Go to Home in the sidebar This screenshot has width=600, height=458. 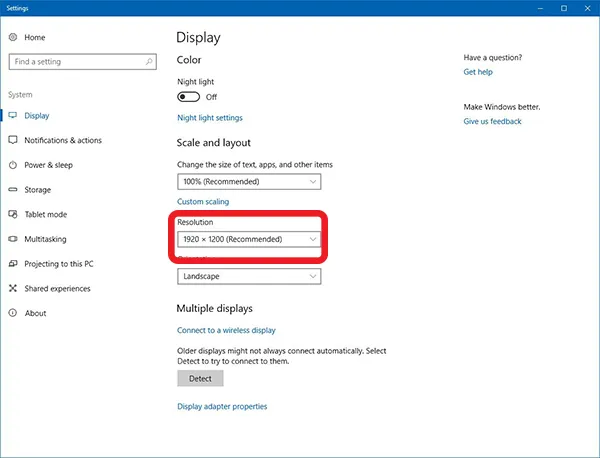35,37
